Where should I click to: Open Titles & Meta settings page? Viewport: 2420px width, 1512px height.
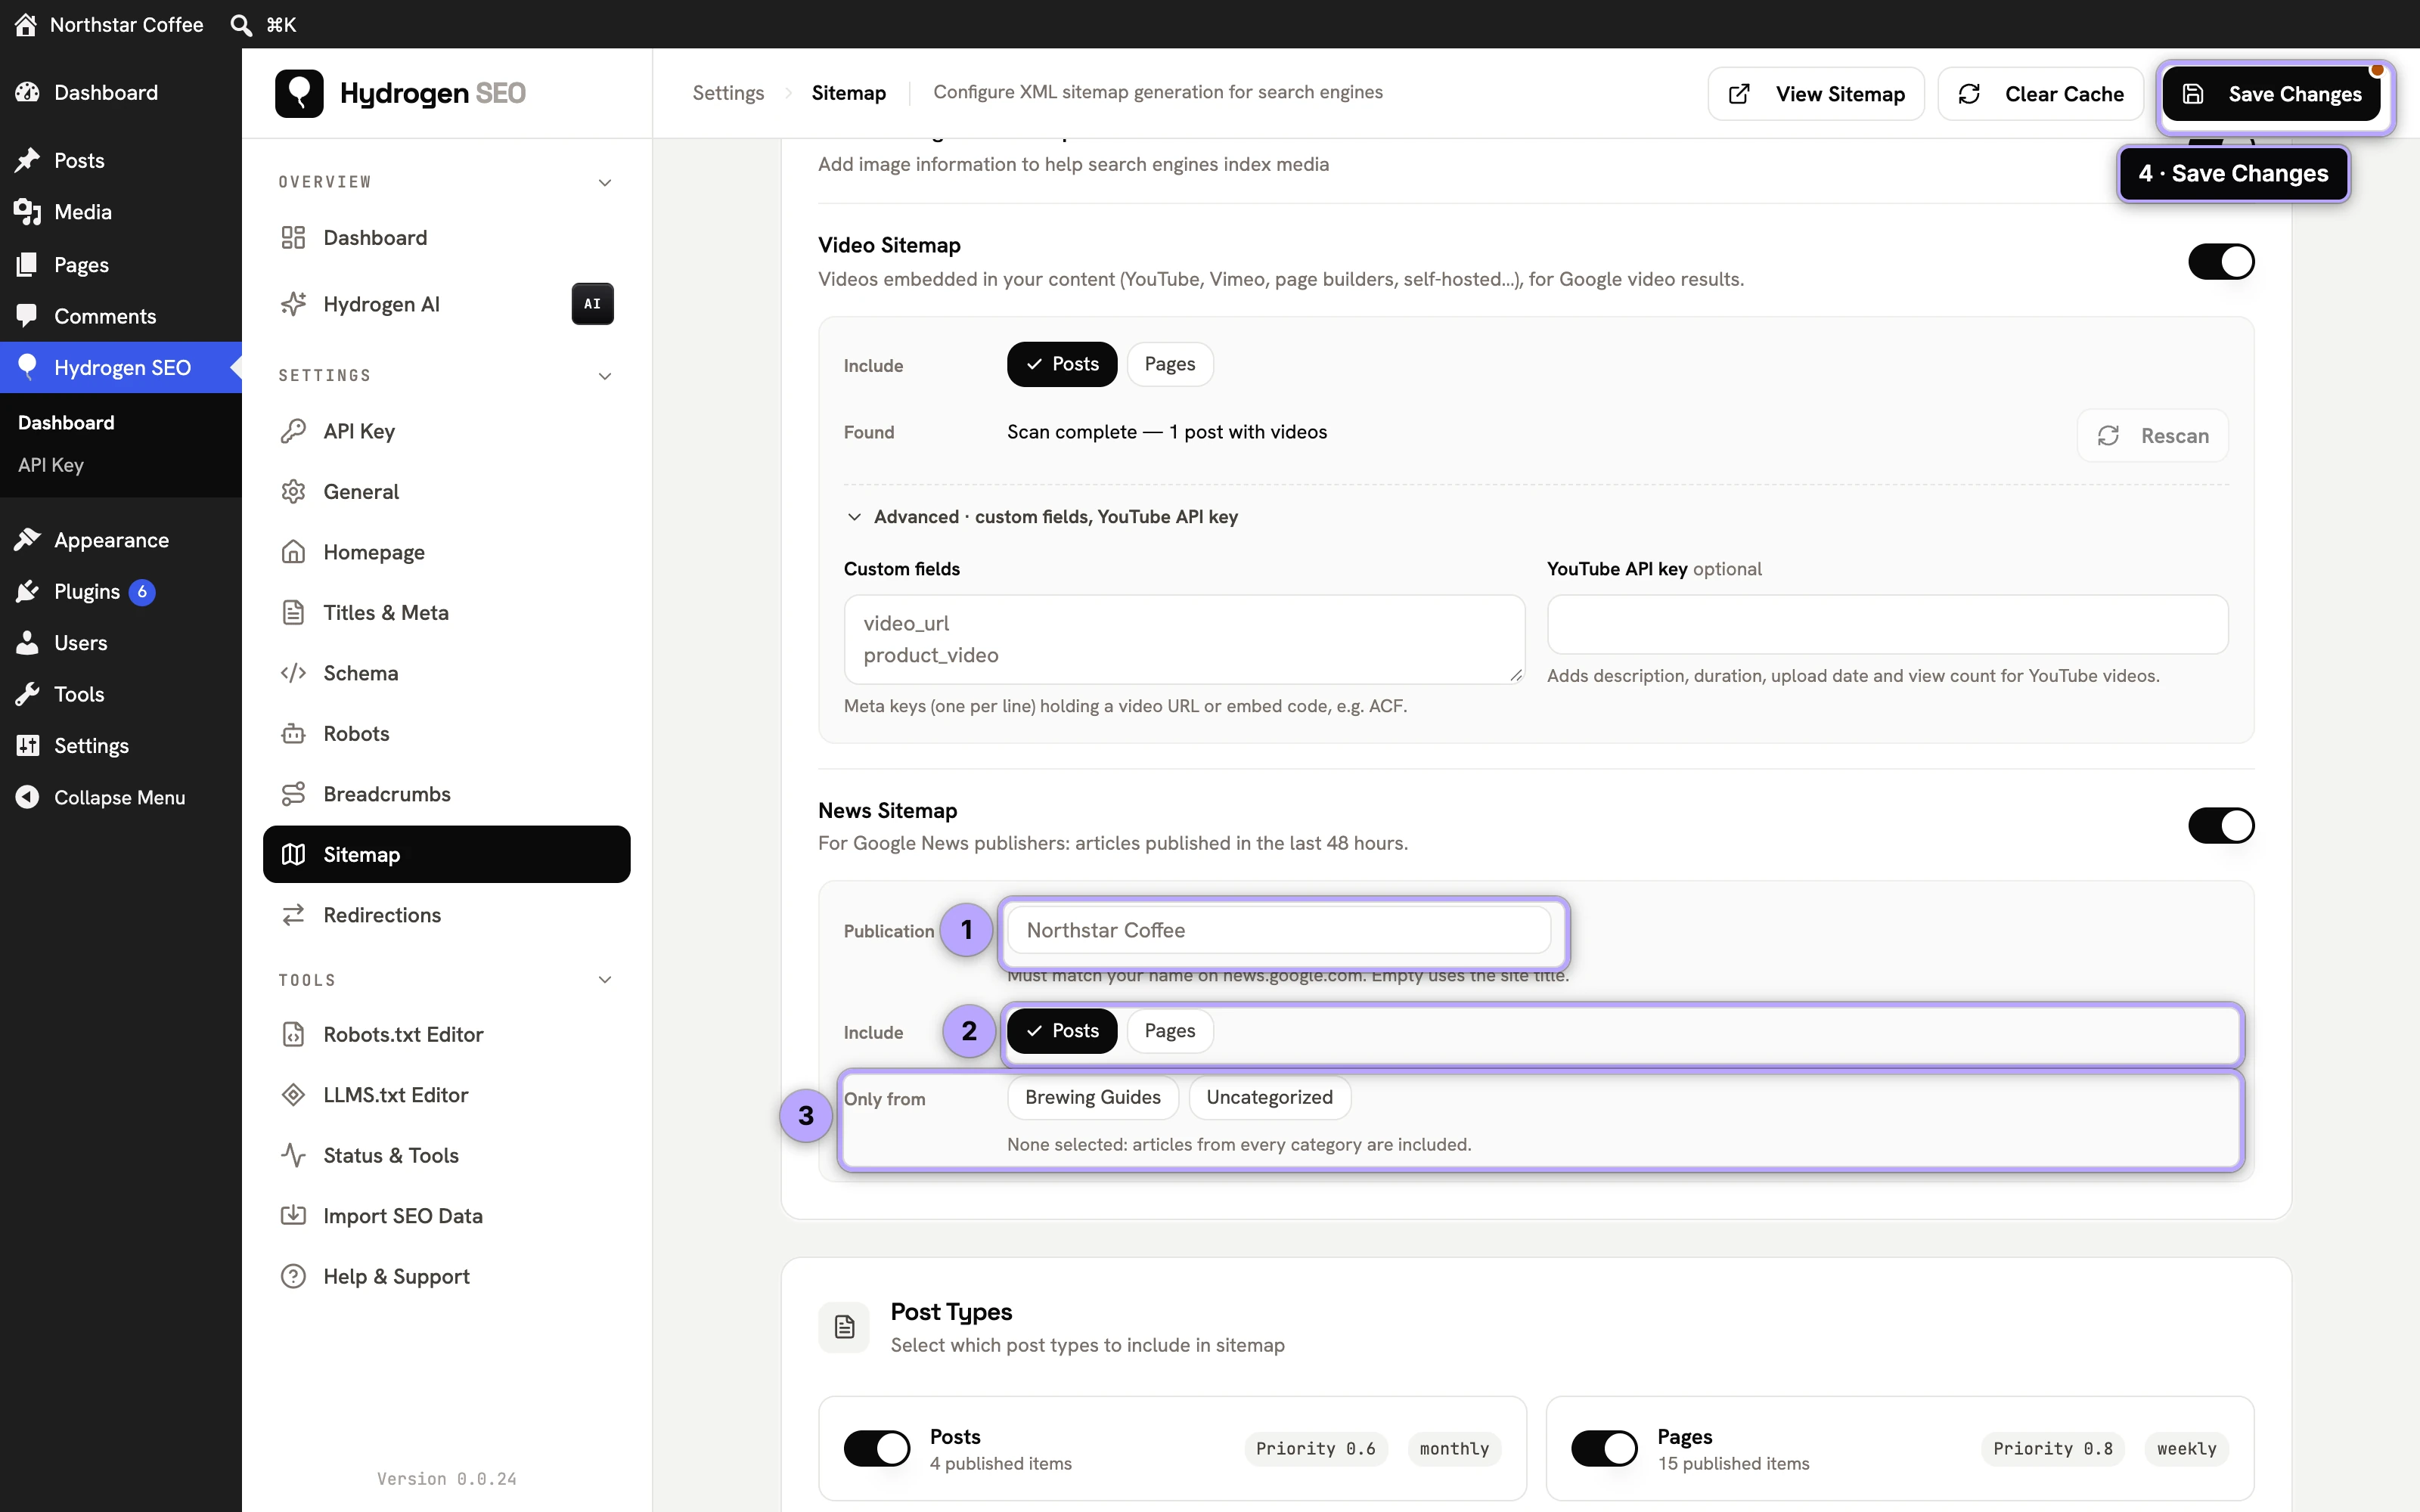(x=446, y=613)
